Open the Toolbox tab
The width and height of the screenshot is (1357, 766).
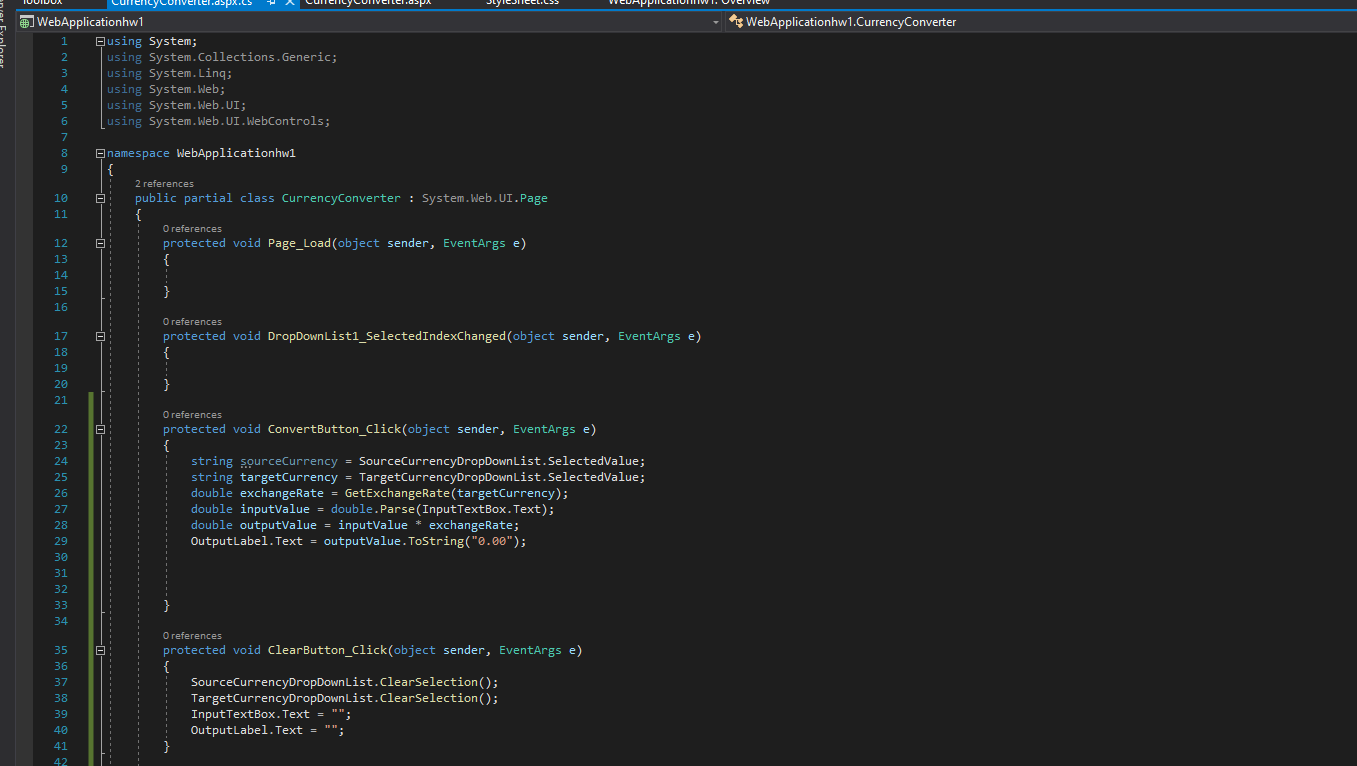[42, 3]
